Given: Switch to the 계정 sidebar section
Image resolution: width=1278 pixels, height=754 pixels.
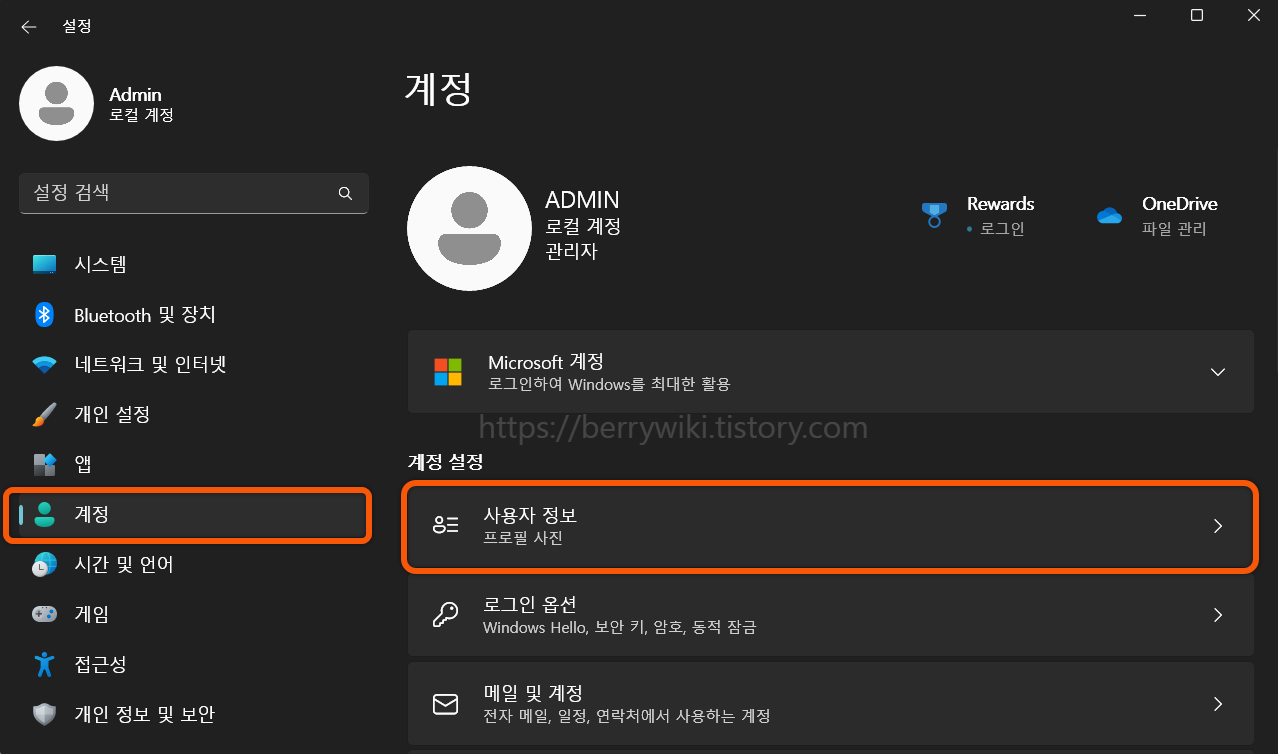Looking at the screenshot, I should click(95, 514).
